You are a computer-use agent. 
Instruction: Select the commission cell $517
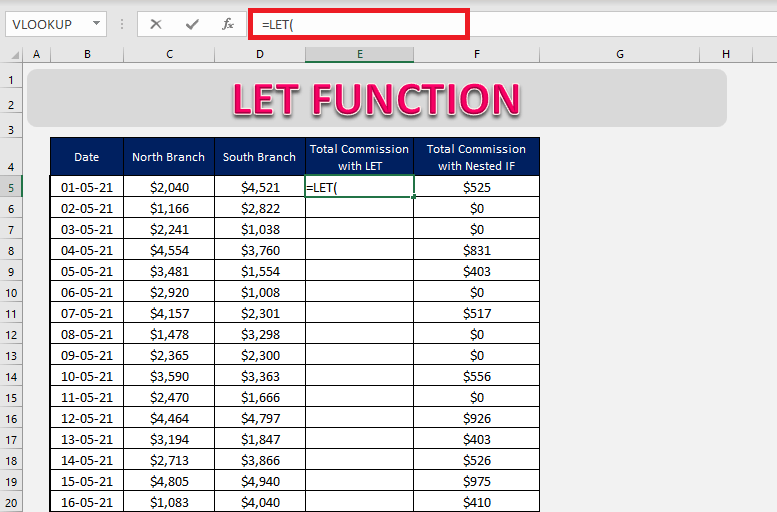tap(477, 313)
